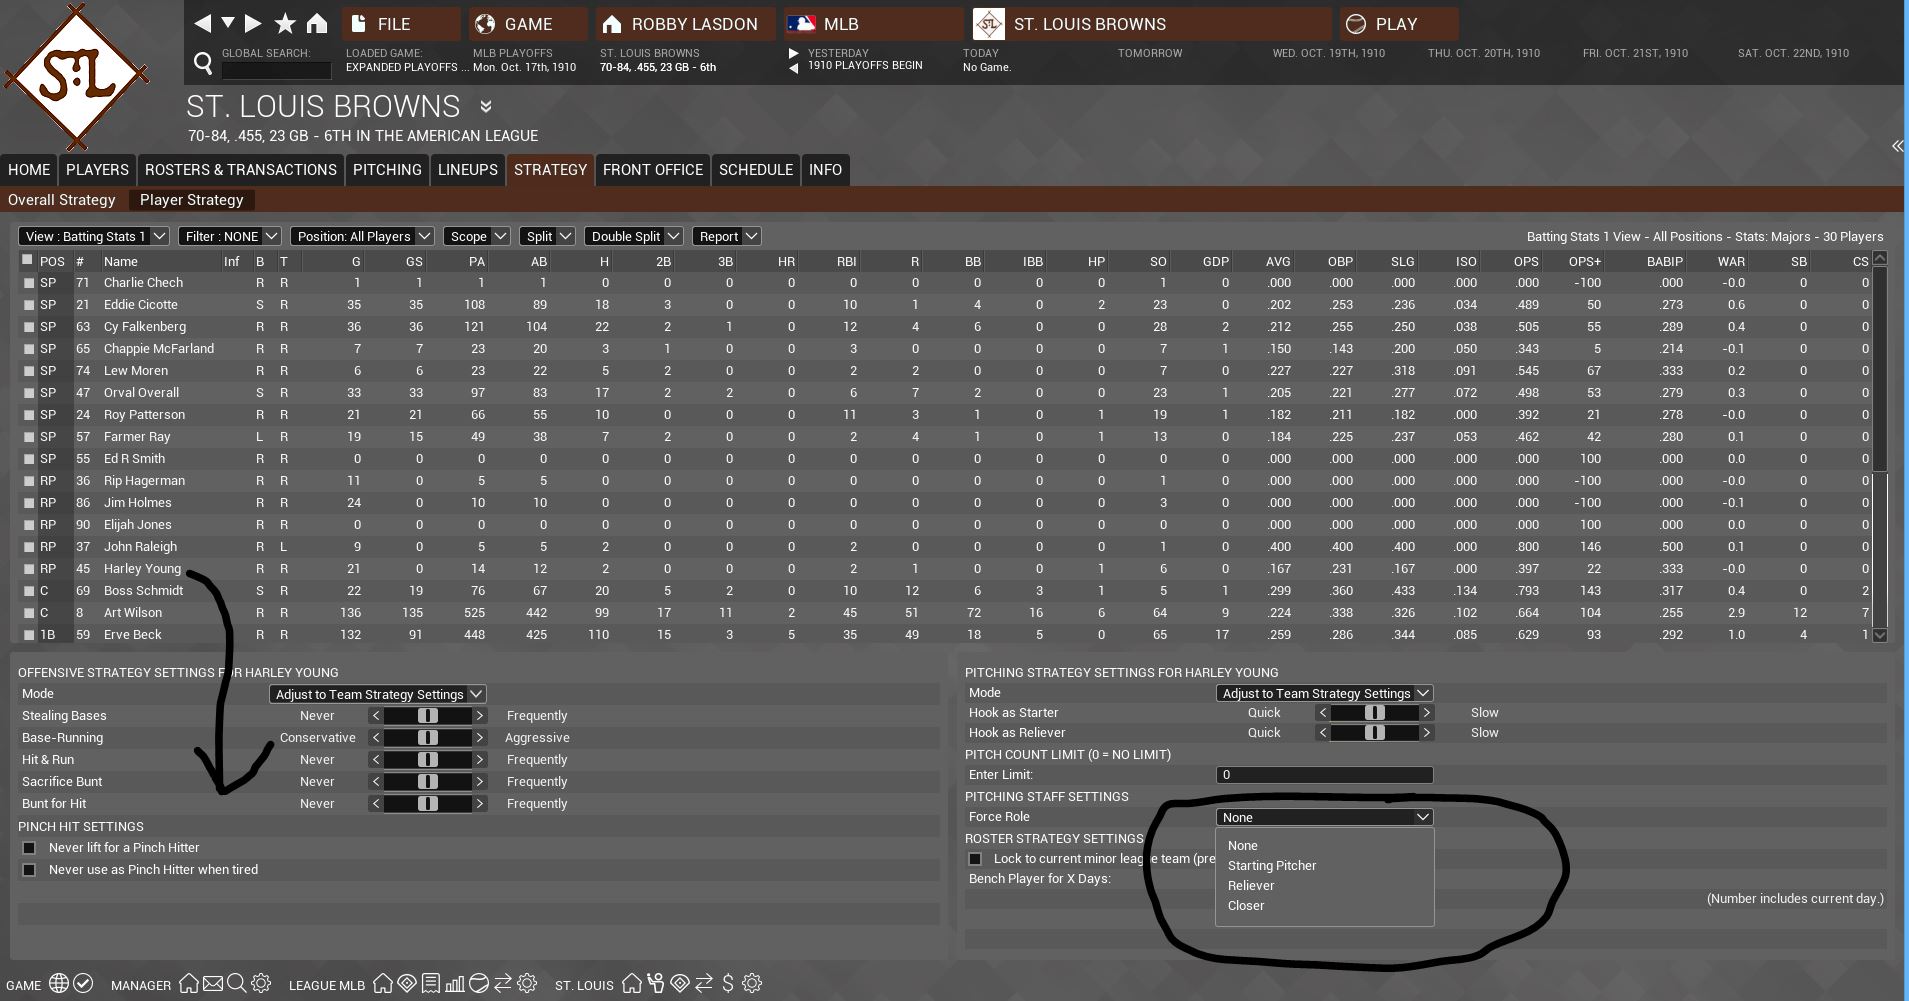Open league settings gear icon
1909x1001 pixels.
click(x=528, y=984)
